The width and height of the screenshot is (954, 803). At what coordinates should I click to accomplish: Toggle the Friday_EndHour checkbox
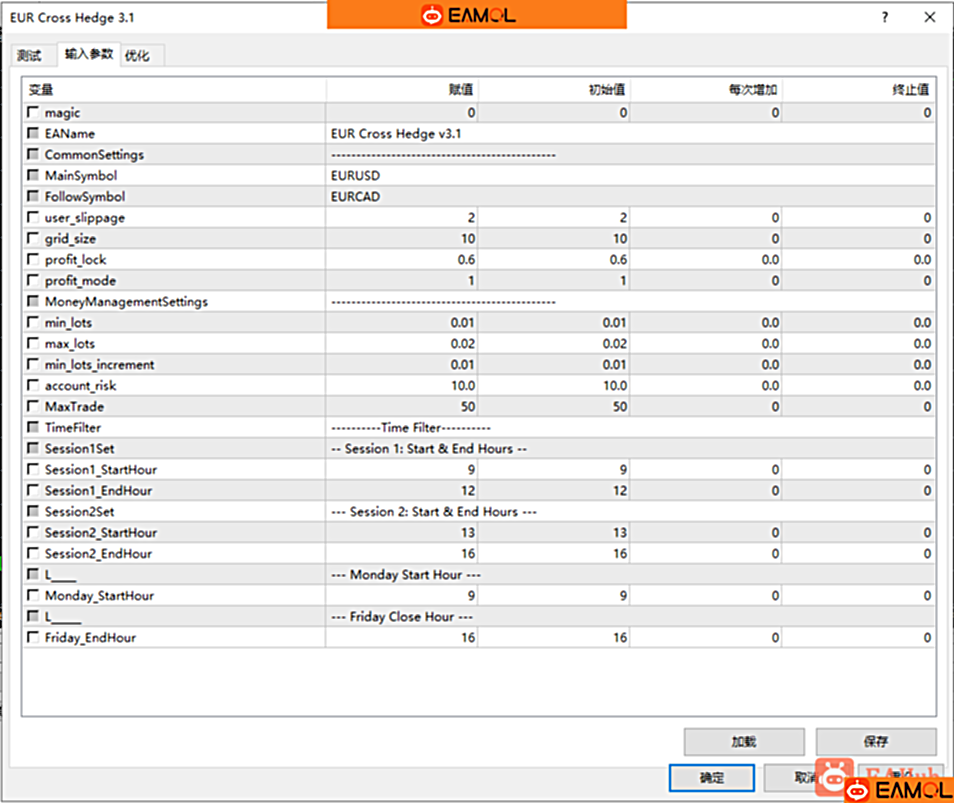(x=34, y=637)
